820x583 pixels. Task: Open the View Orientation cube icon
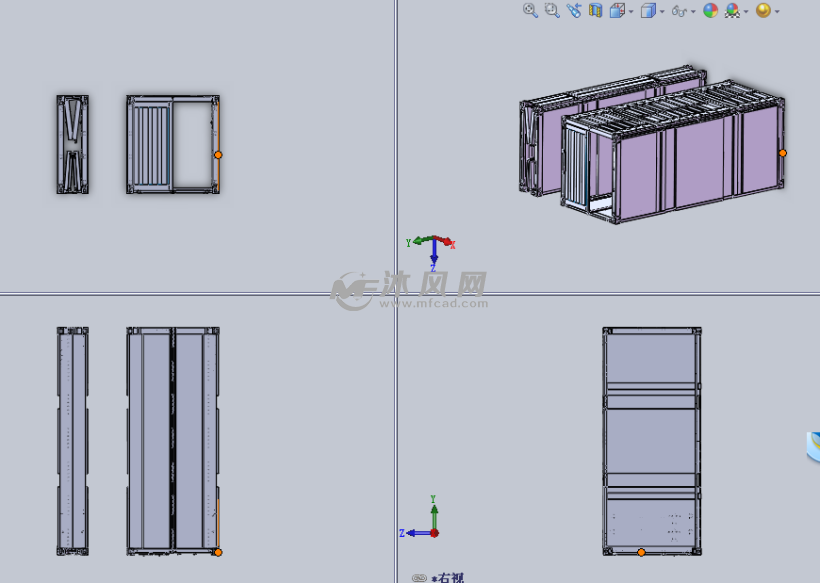pyautogui.click(x=615, y=11)
